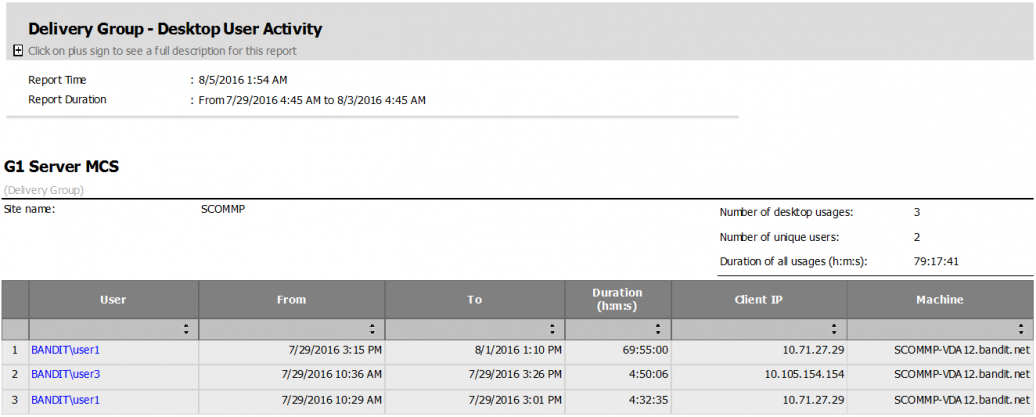Sort by the From column arrows
The width and height of the screenshot is (1036, 417).
pos(372,329)
